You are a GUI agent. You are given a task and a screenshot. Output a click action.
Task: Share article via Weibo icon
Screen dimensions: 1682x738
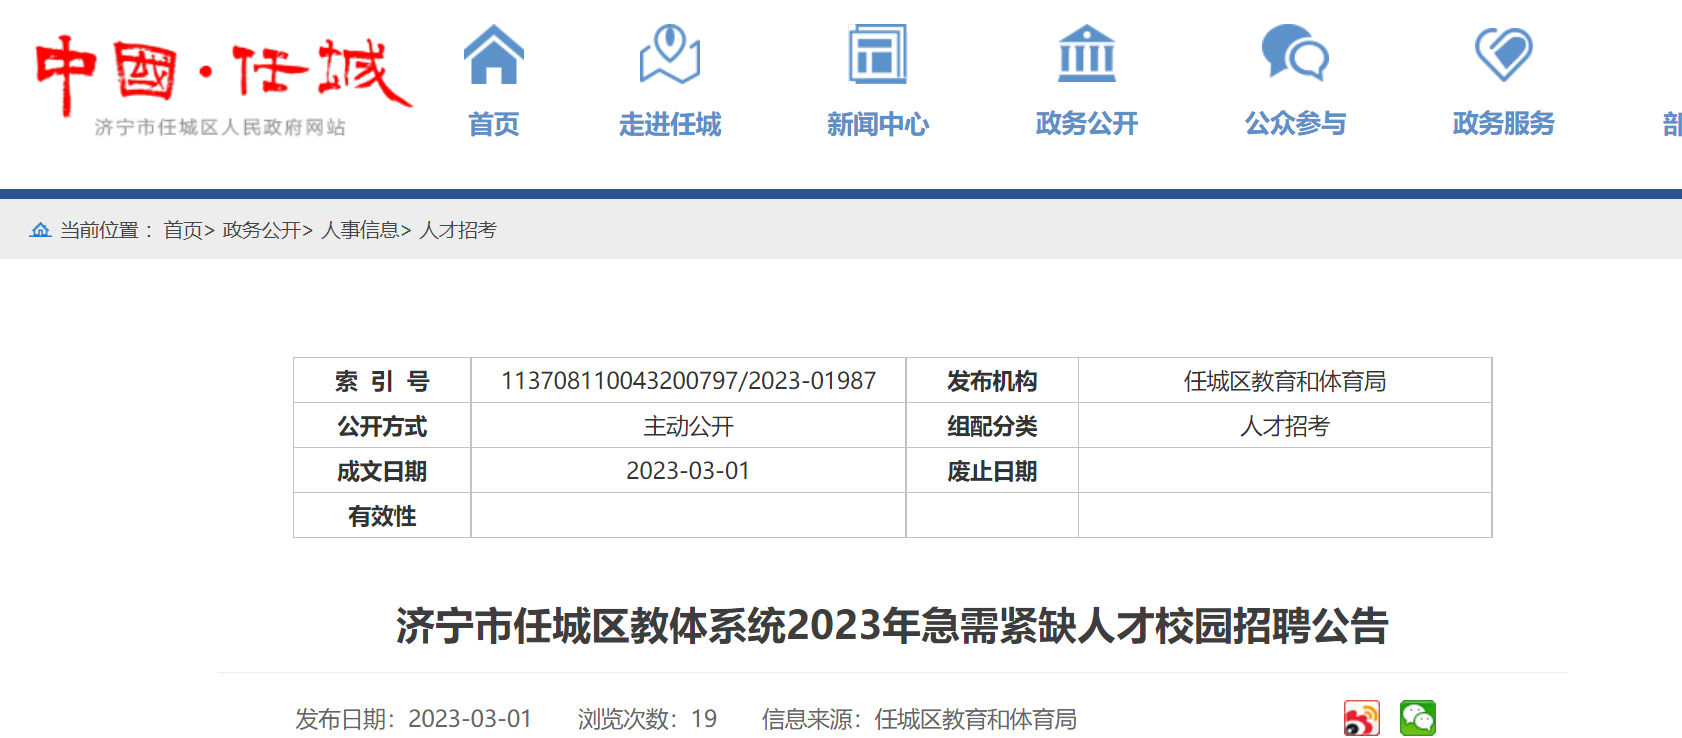coord(1362,718)
